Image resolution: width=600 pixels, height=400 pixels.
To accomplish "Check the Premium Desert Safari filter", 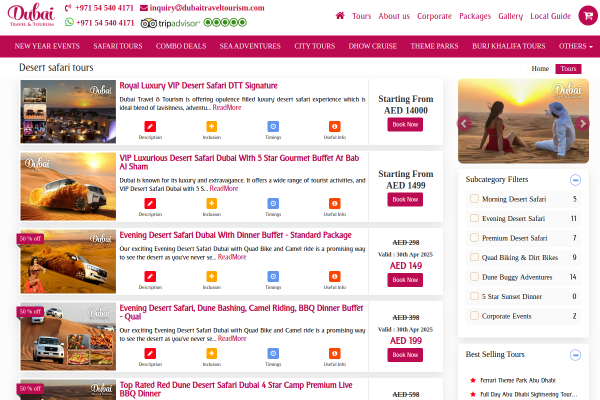I will tap(474, 238).
